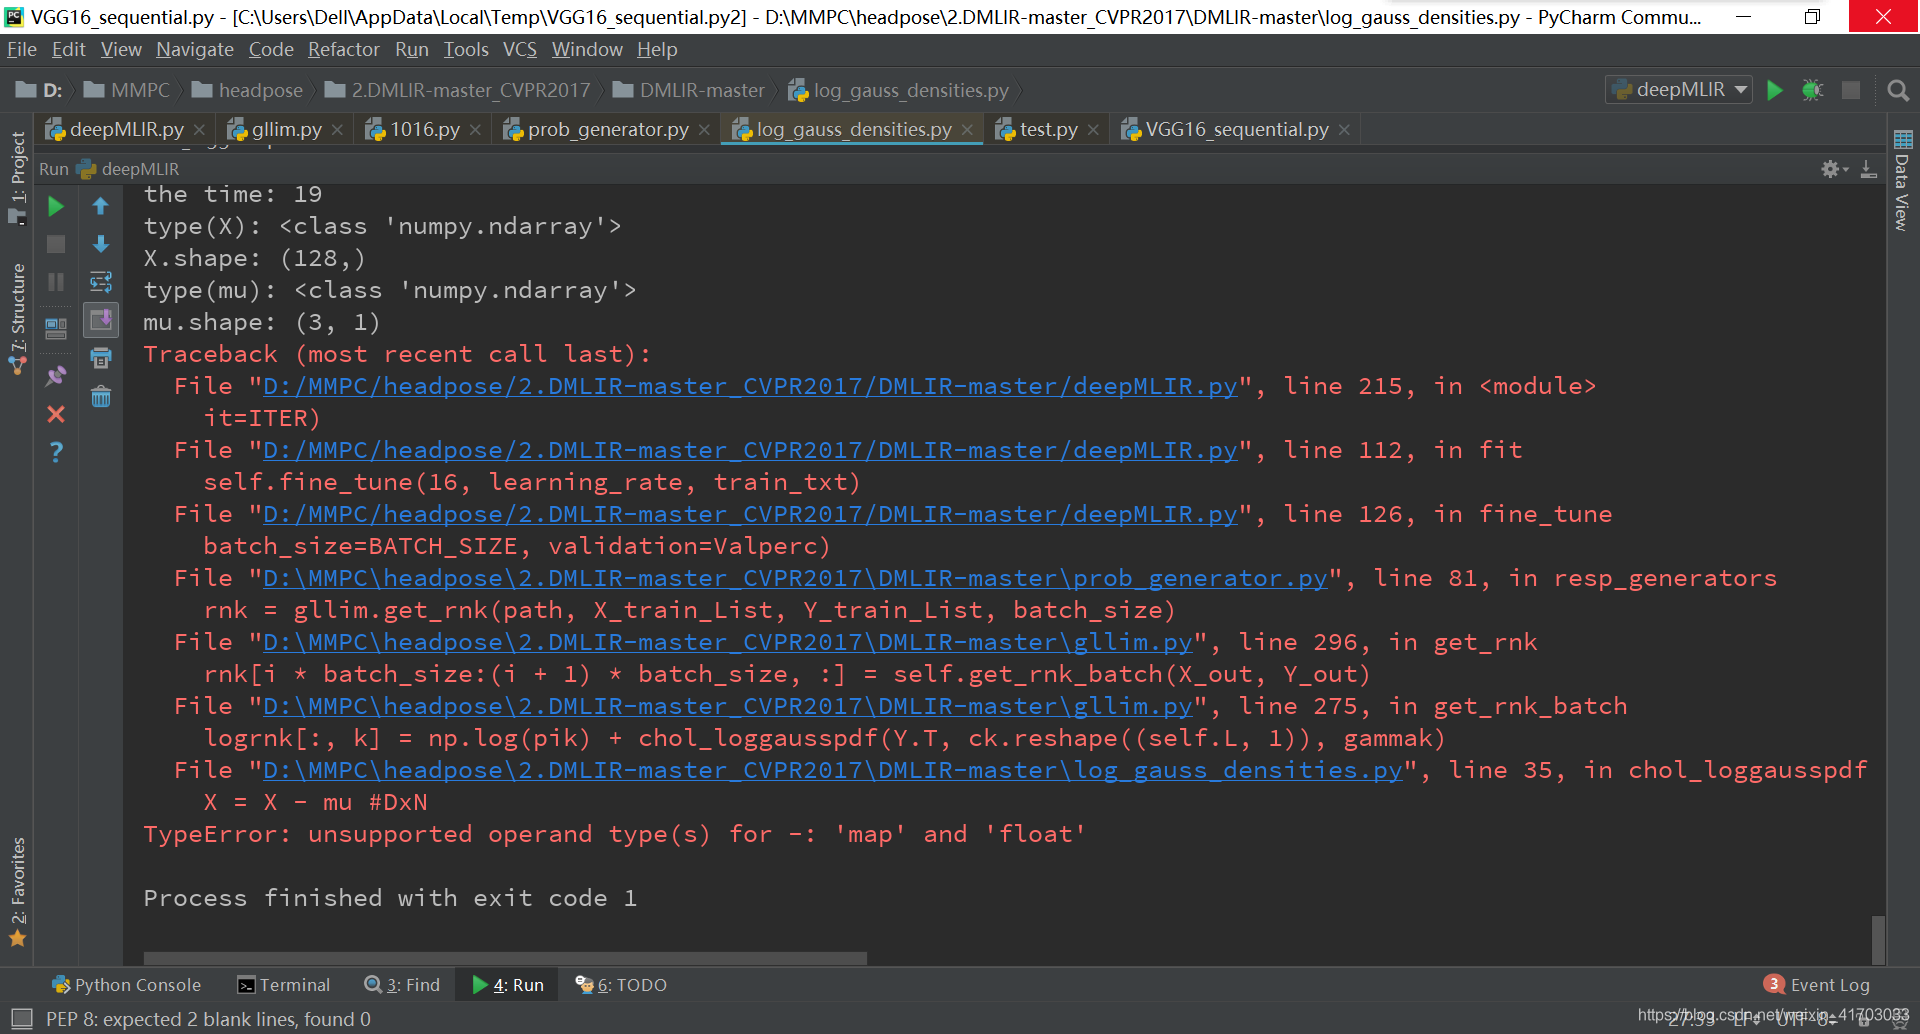Open deepMLIR.py link at line 112 in fit
Image resolution: width=1920 pixels, height=1034 pixels.
(x=750, y=450)
